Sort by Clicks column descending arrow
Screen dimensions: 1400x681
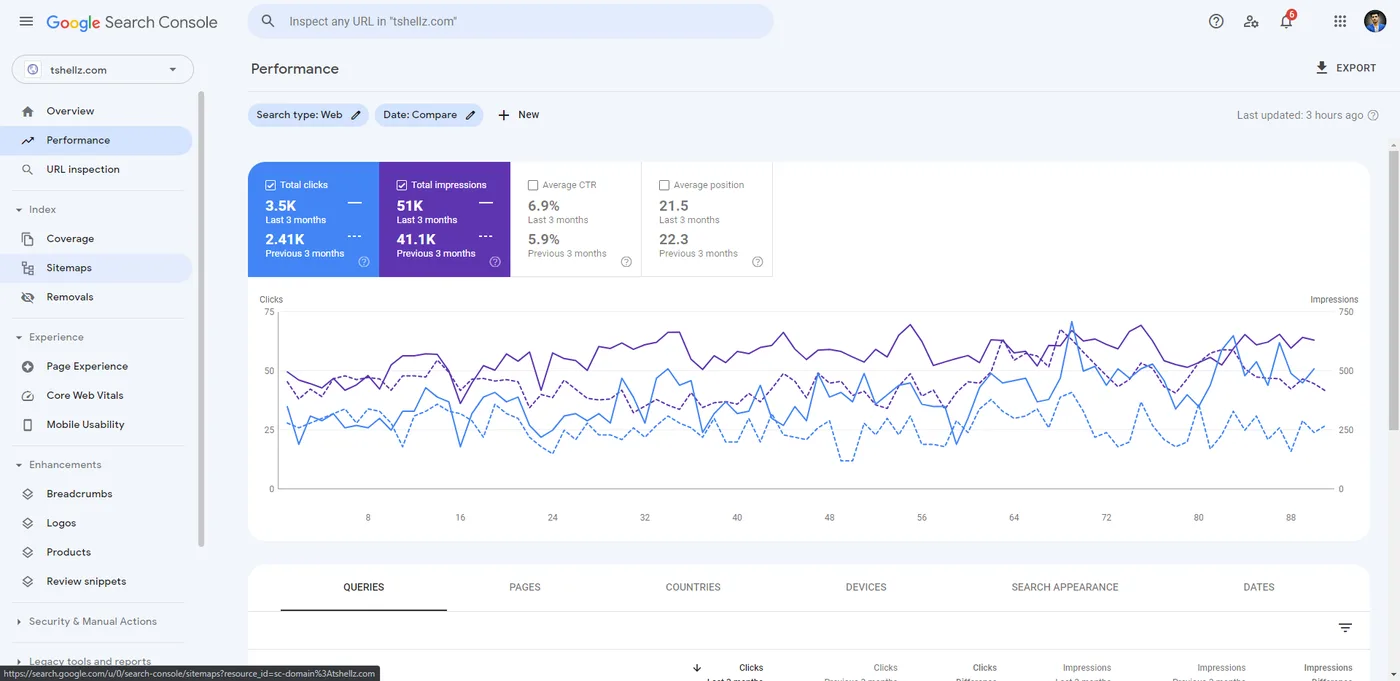(697, 668)
